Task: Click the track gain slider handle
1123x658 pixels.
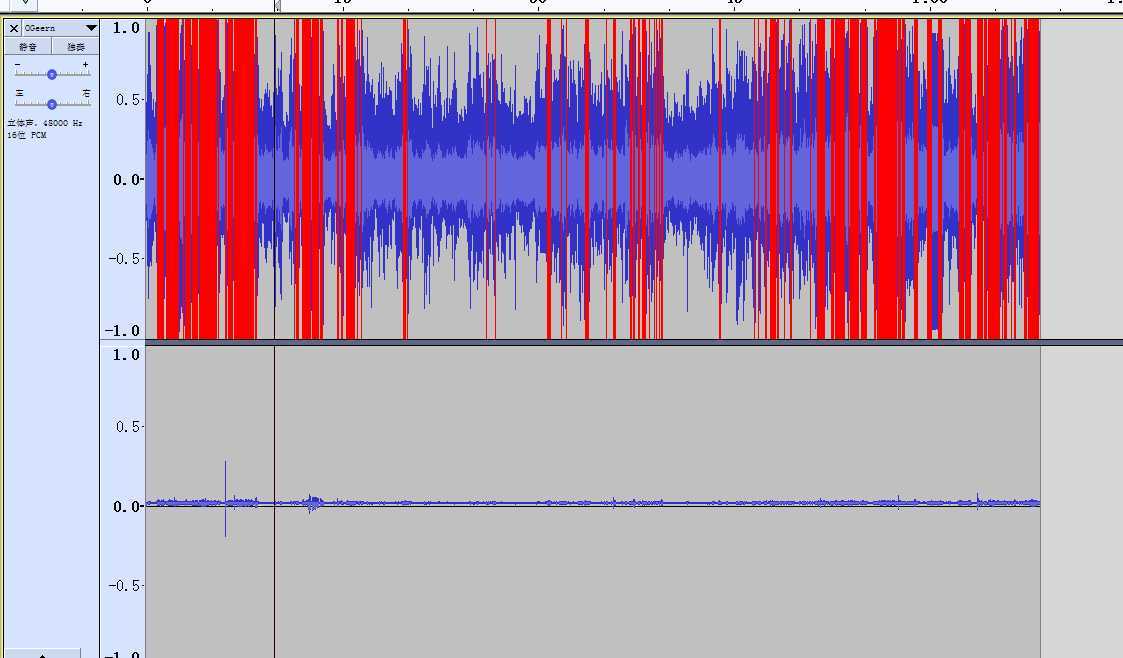Action: pos(52,74)
